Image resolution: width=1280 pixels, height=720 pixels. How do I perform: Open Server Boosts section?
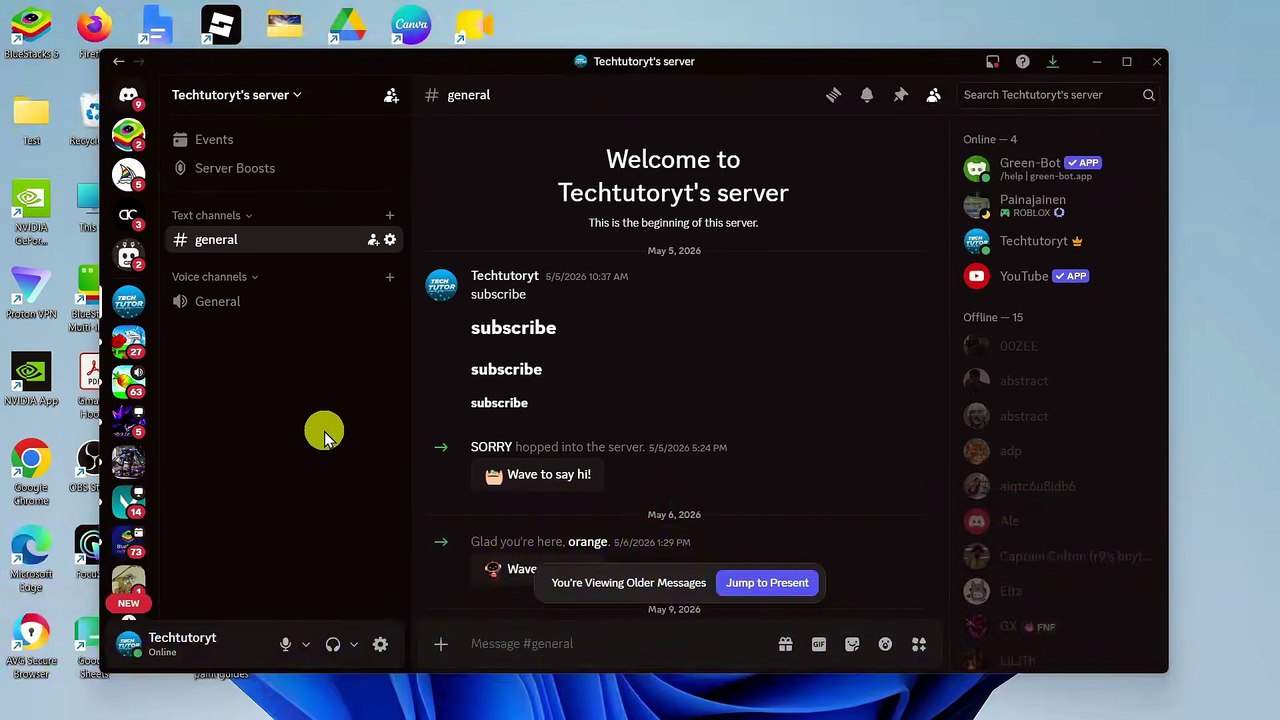(x=285, y=168)
